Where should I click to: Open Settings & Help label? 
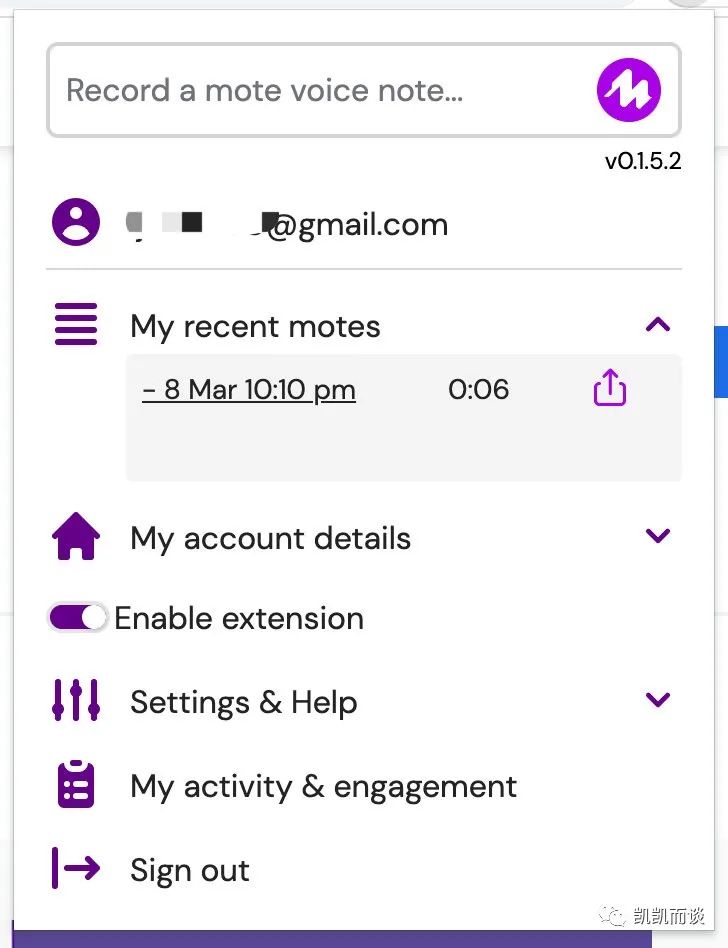coord(244,703)
